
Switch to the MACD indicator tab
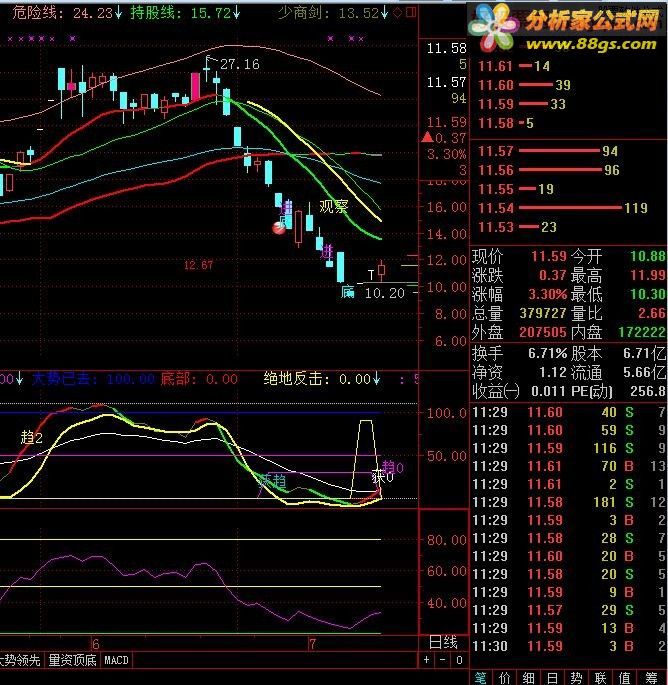click(x=116, y=660)
